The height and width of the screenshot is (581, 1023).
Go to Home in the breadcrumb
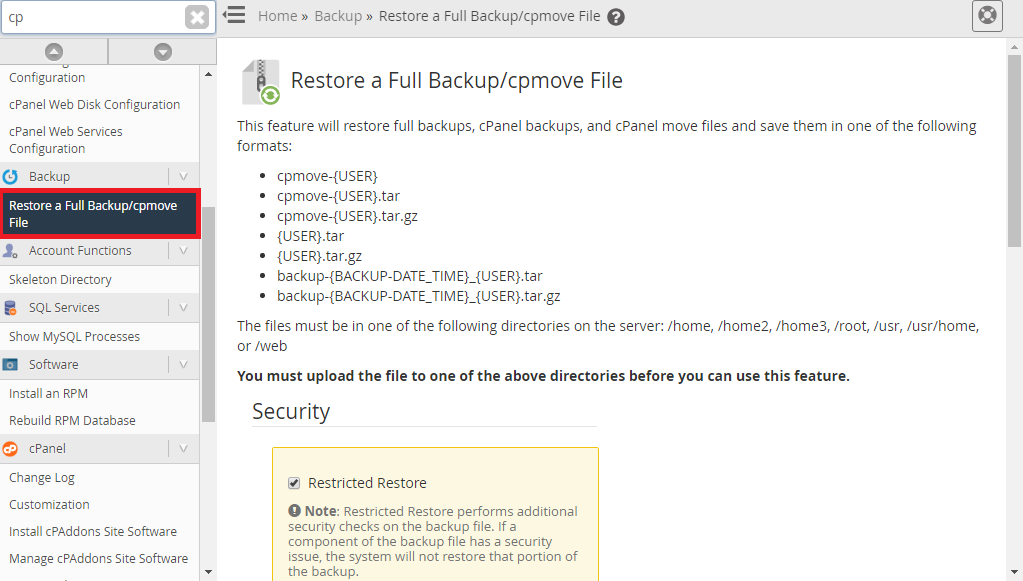pos(277,17)
